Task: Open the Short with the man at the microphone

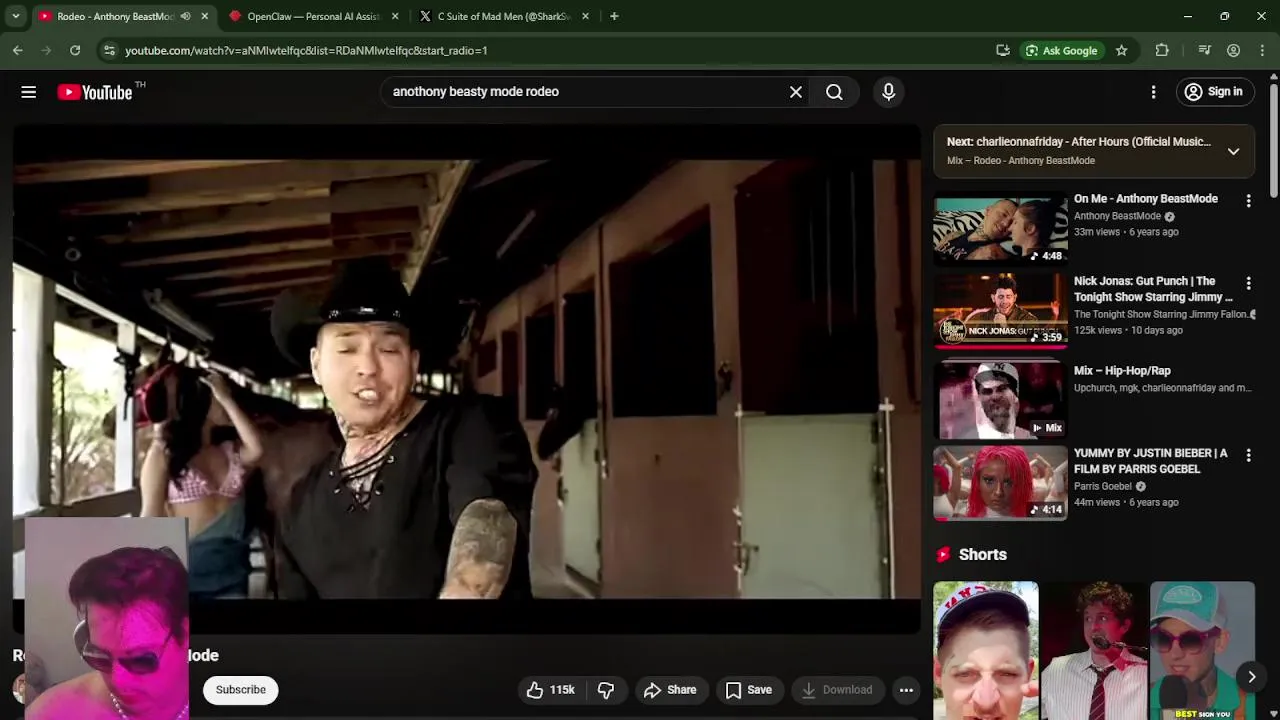Action: [1094, 651]
